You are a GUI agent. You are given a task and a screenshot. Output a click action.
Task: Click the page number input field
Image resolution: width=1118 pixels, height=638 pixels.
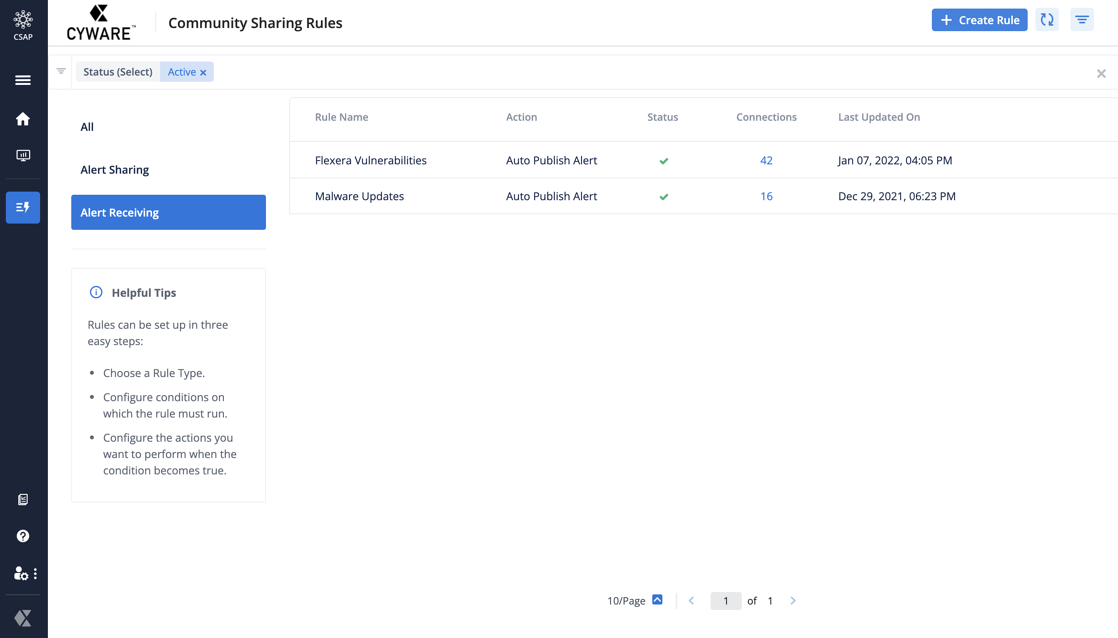(x=726, y=601)
